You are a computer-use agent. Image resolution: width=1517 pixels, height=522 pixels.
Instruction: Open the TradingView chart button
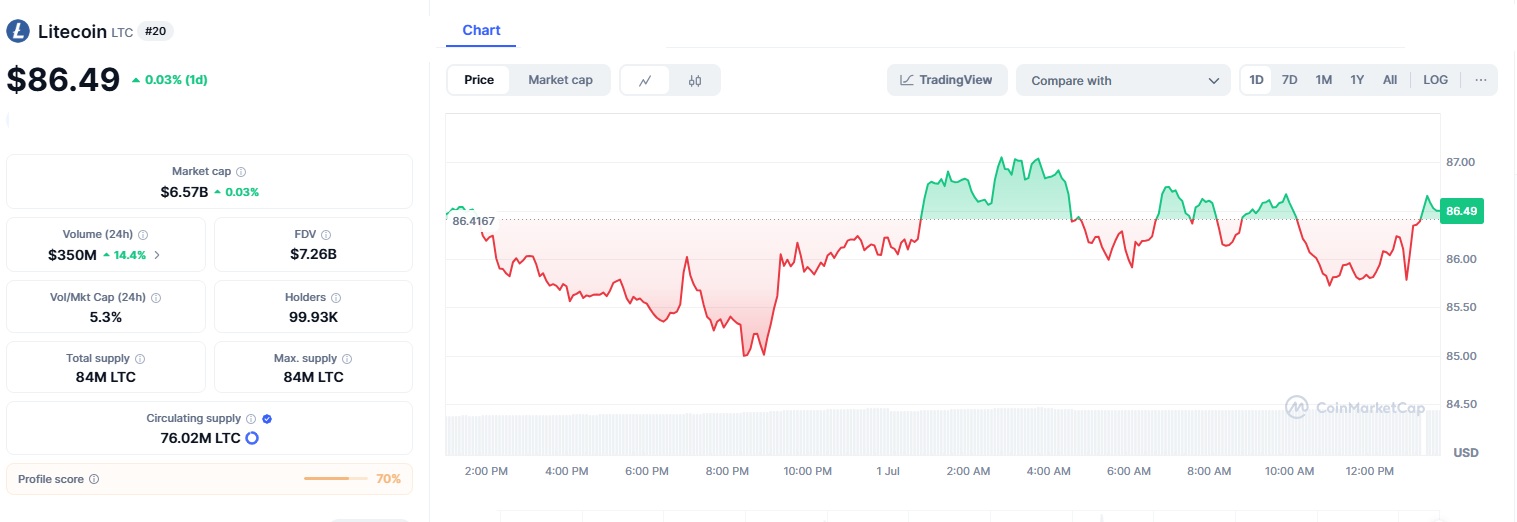[946, 80]
